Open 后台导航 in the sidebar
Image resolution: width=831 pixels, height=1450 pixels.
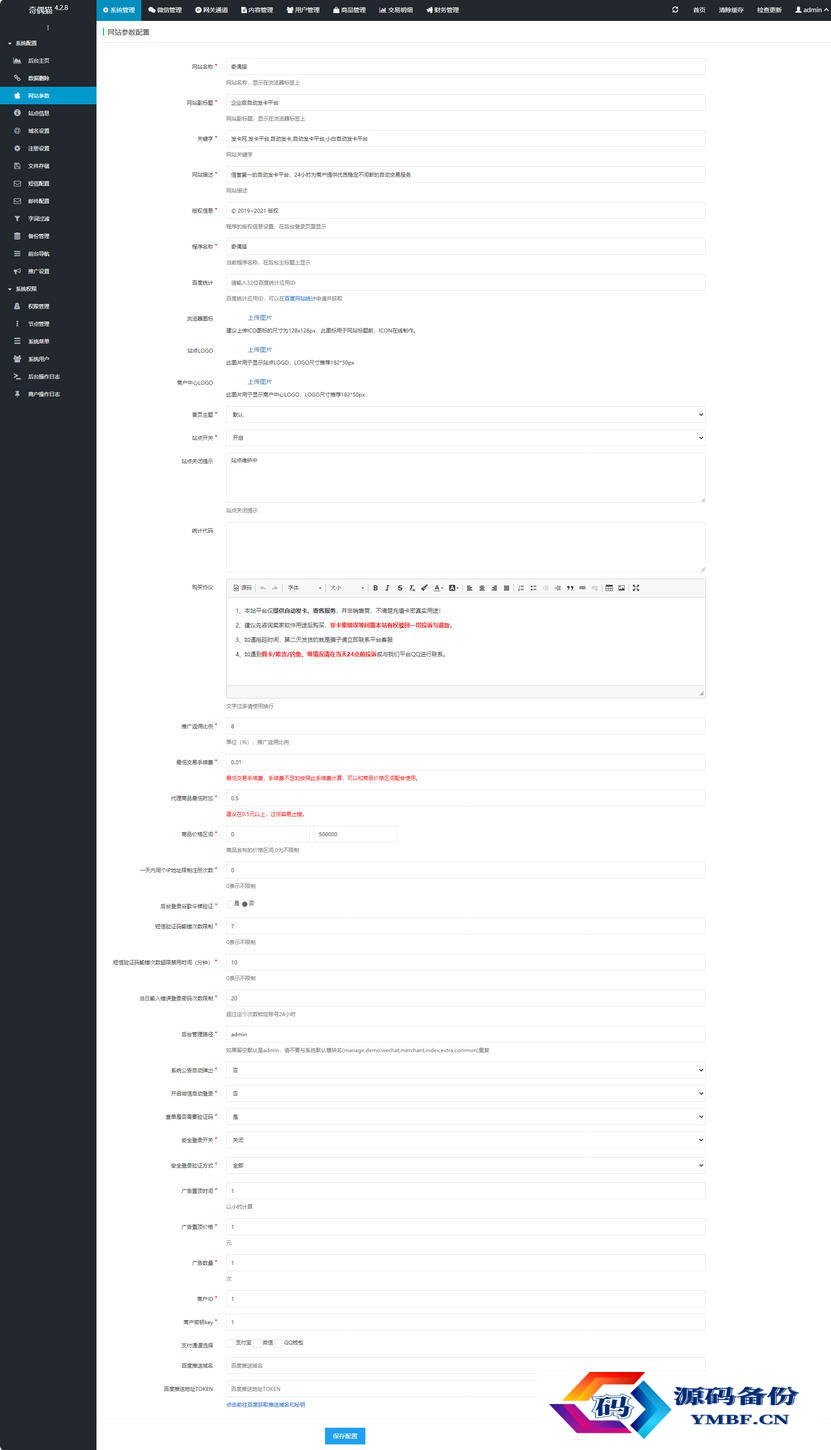(48, 253)
